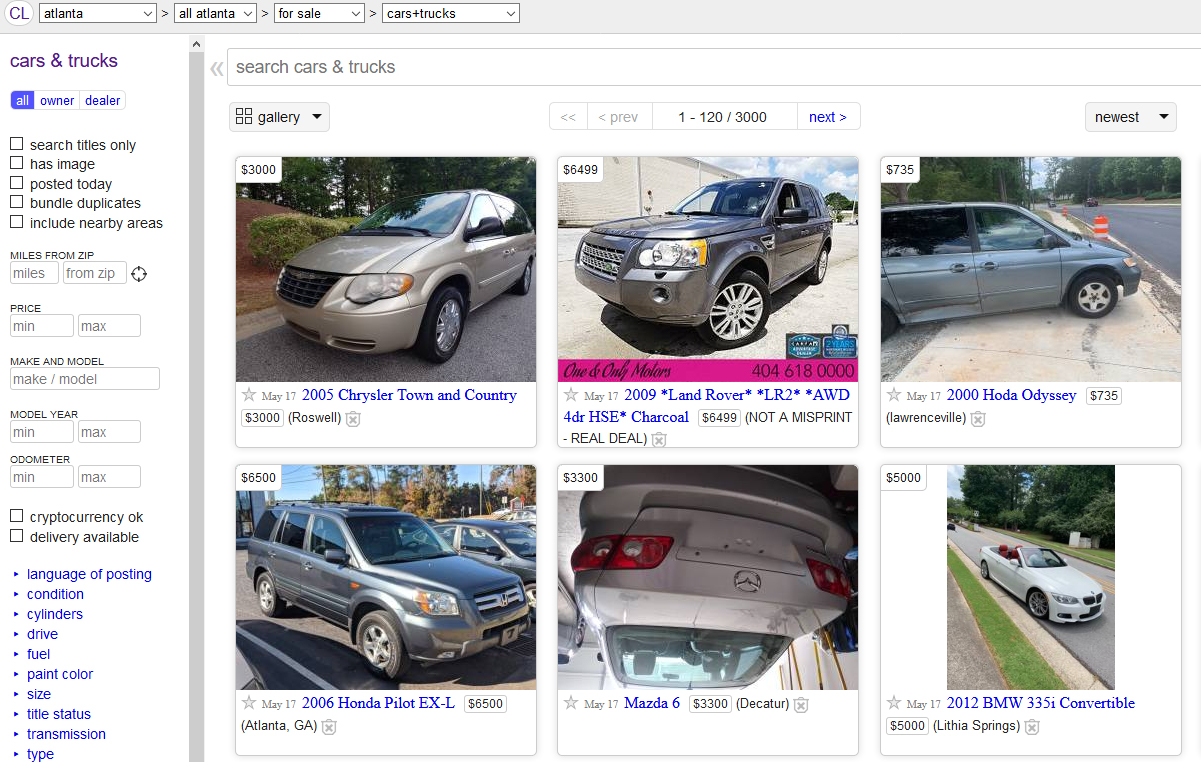Select the dealer listings tab
1201x762 pixels.
(102, 100)
